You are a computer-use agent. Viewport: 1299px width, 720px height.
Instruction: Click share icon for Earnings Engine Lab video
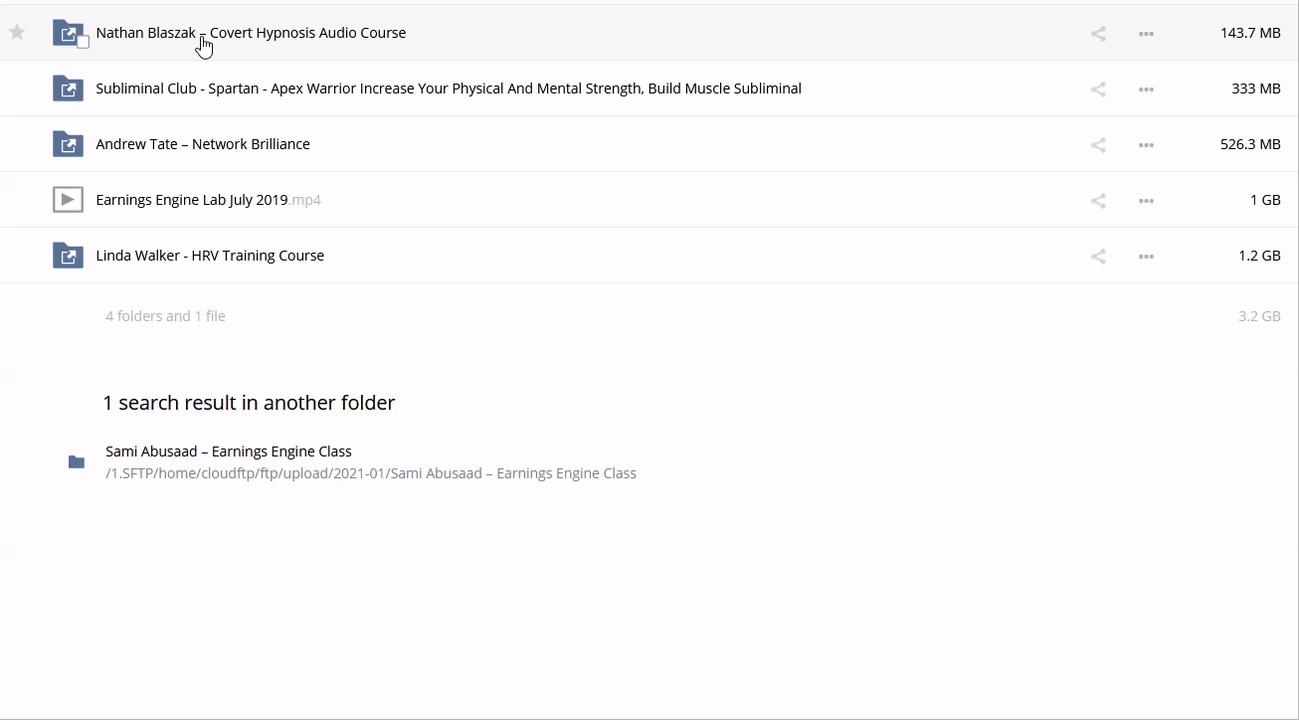(1098, 201)
